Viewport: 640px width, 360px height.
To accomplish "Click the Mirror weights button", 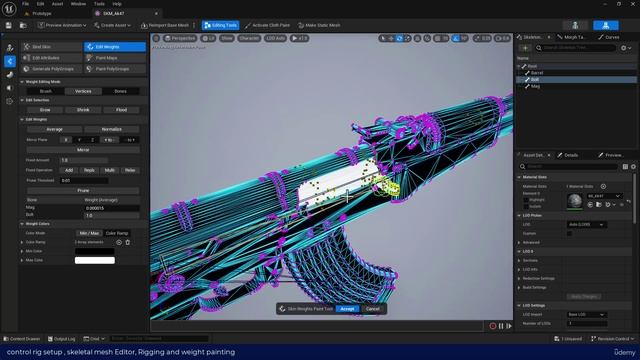I will 83,150.
